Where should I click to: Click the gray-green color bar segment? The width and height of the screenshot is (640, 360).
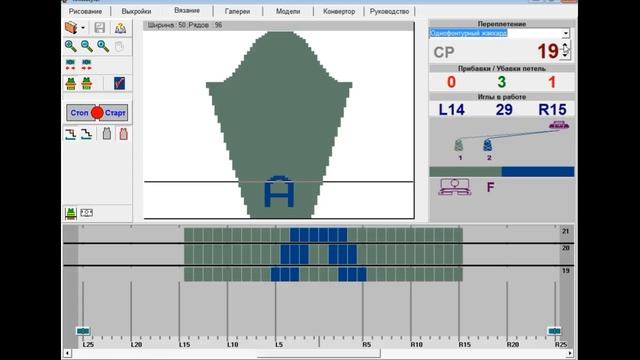point(465,172)
